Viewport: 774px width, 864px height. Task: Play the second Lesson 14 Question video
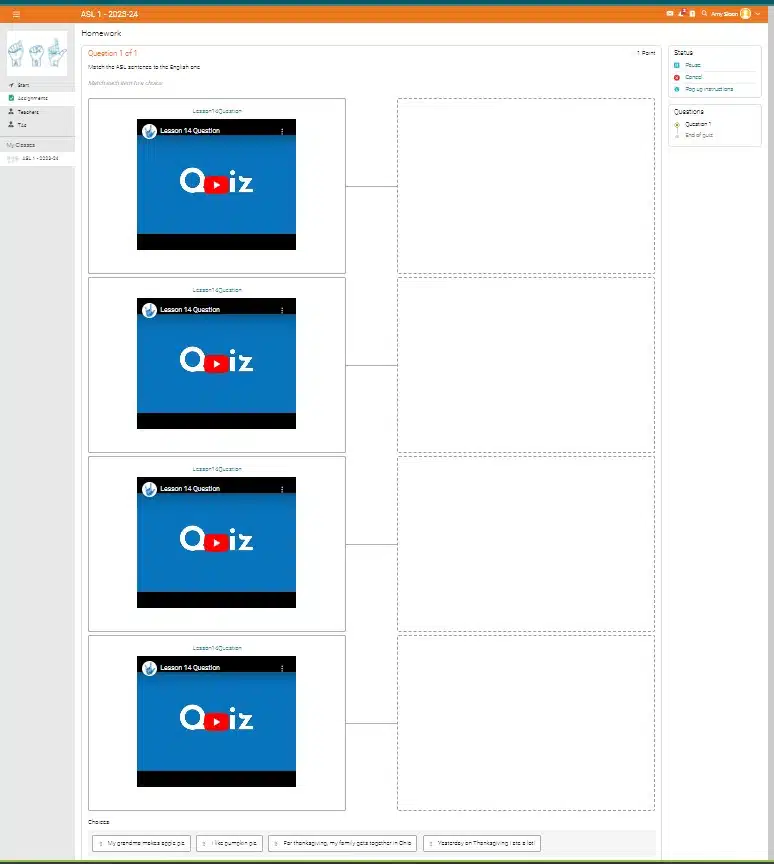216,364
